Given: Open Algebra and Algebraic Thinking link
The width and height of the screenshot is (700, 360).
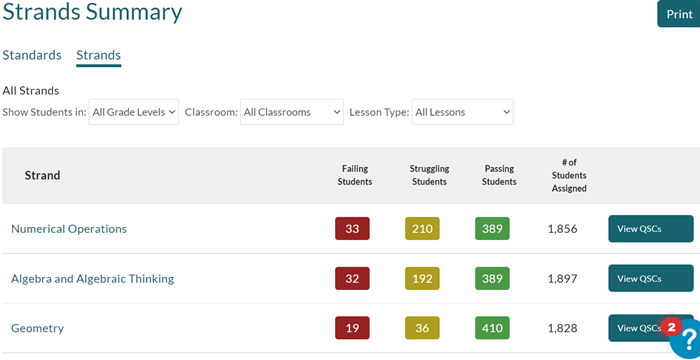Looking at the screenshot, I should (92, 279).
